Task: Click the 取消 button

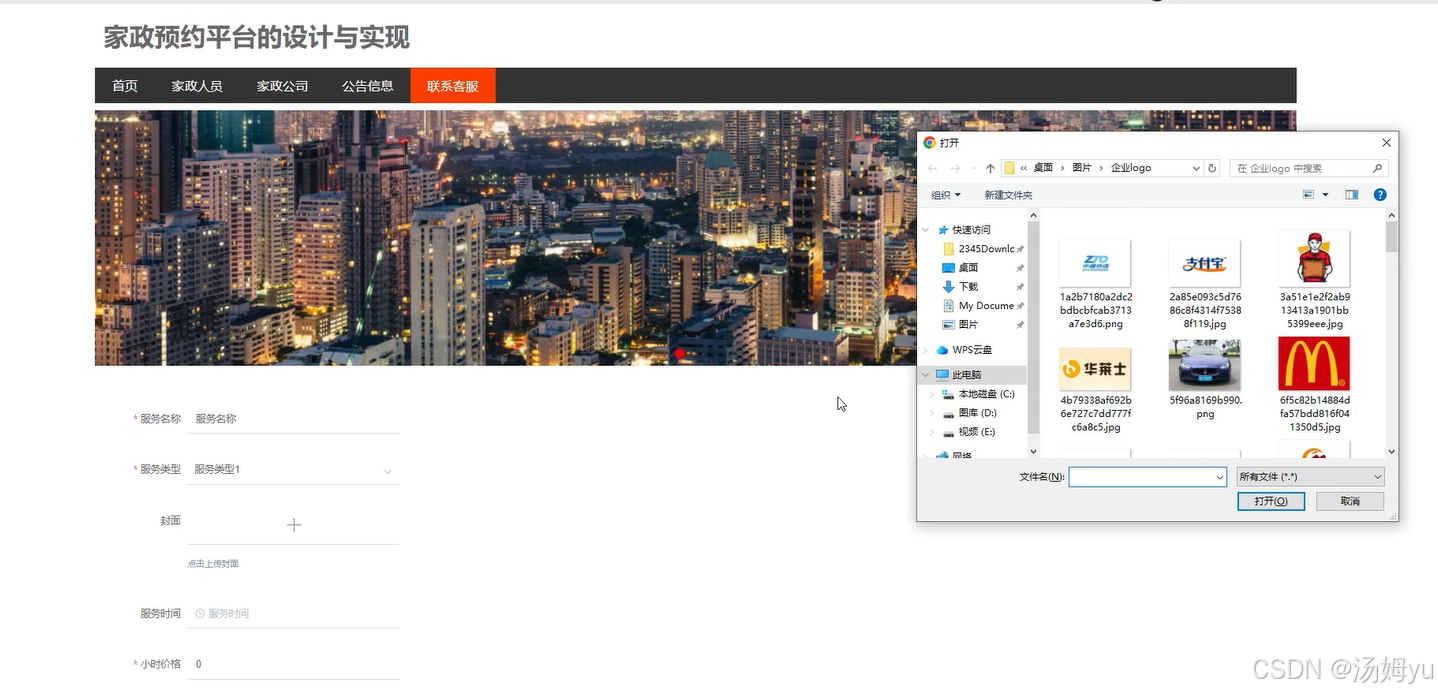Action: tap(1350, 501)
